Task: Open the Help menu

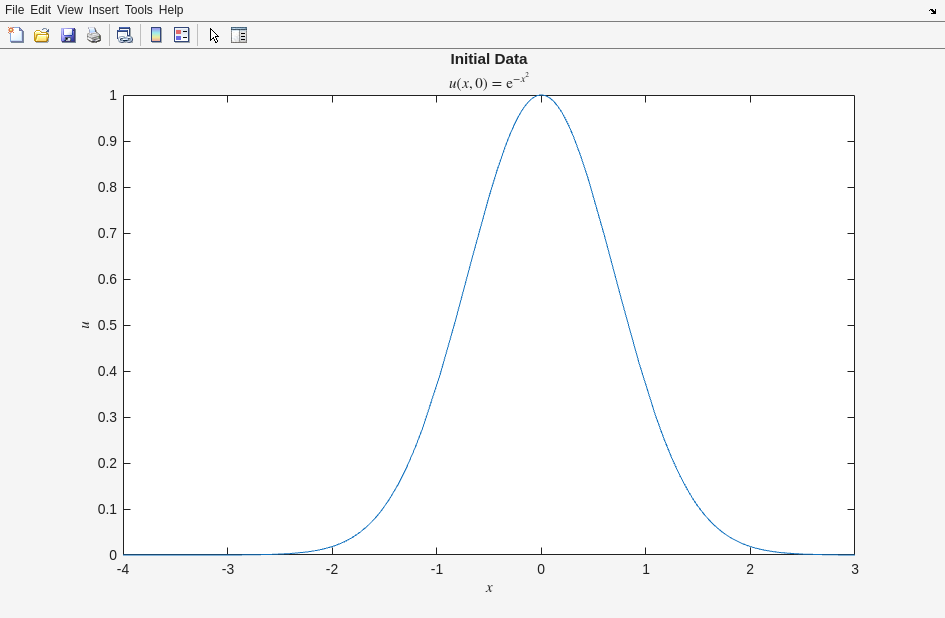Action: (x=171, y=10)
